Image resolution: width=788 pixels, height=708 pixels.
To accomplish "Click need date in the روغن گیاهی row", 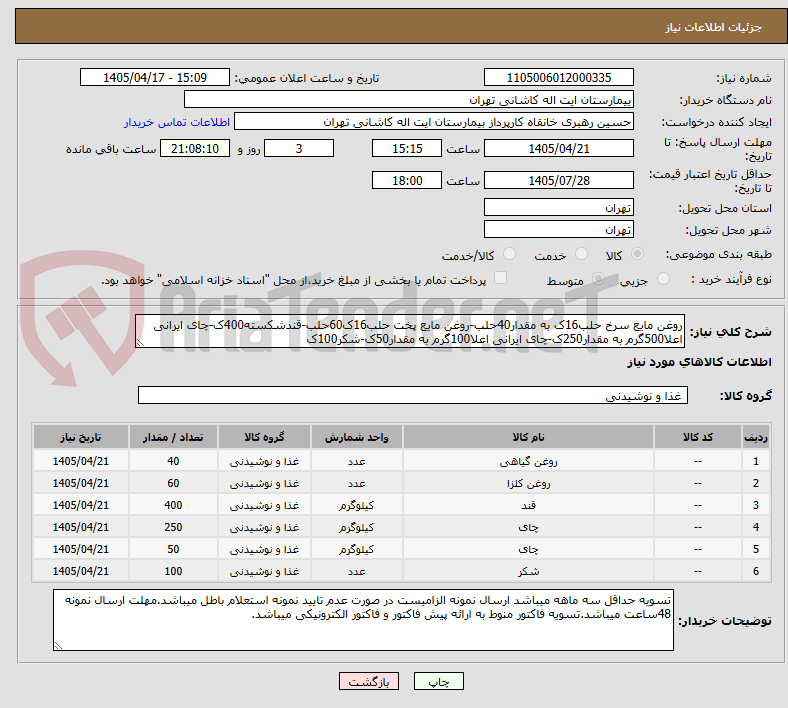I will [81, 461].
